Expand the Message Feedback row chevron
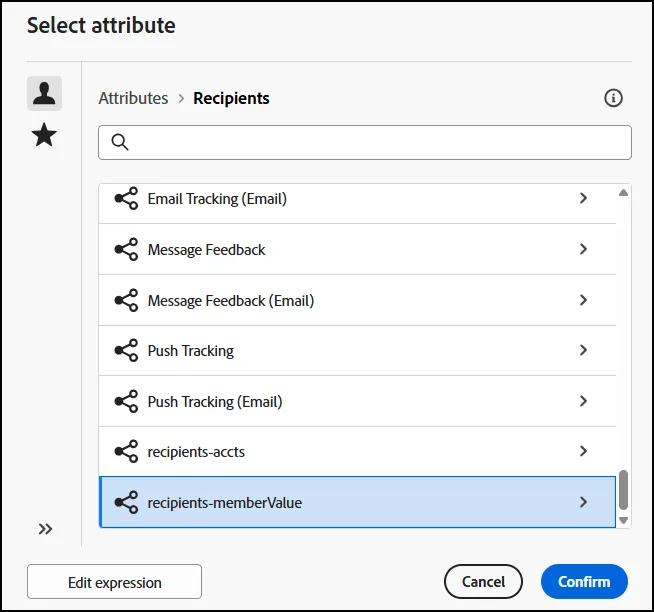The image size is (654, 612). coord(584,249)
